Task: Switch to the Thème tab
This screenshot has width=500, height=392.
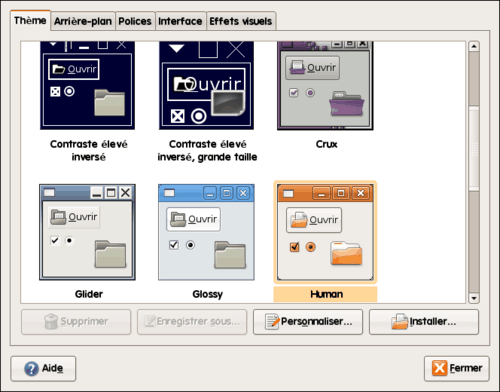Action: point(30,21)
